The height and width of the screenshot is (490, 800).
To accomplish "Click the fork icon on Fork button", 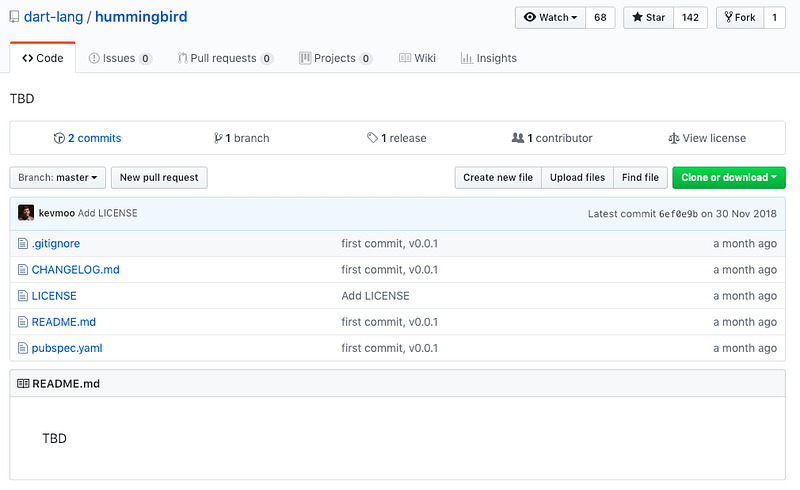I will pyautogui.click(x=729, y=17).
